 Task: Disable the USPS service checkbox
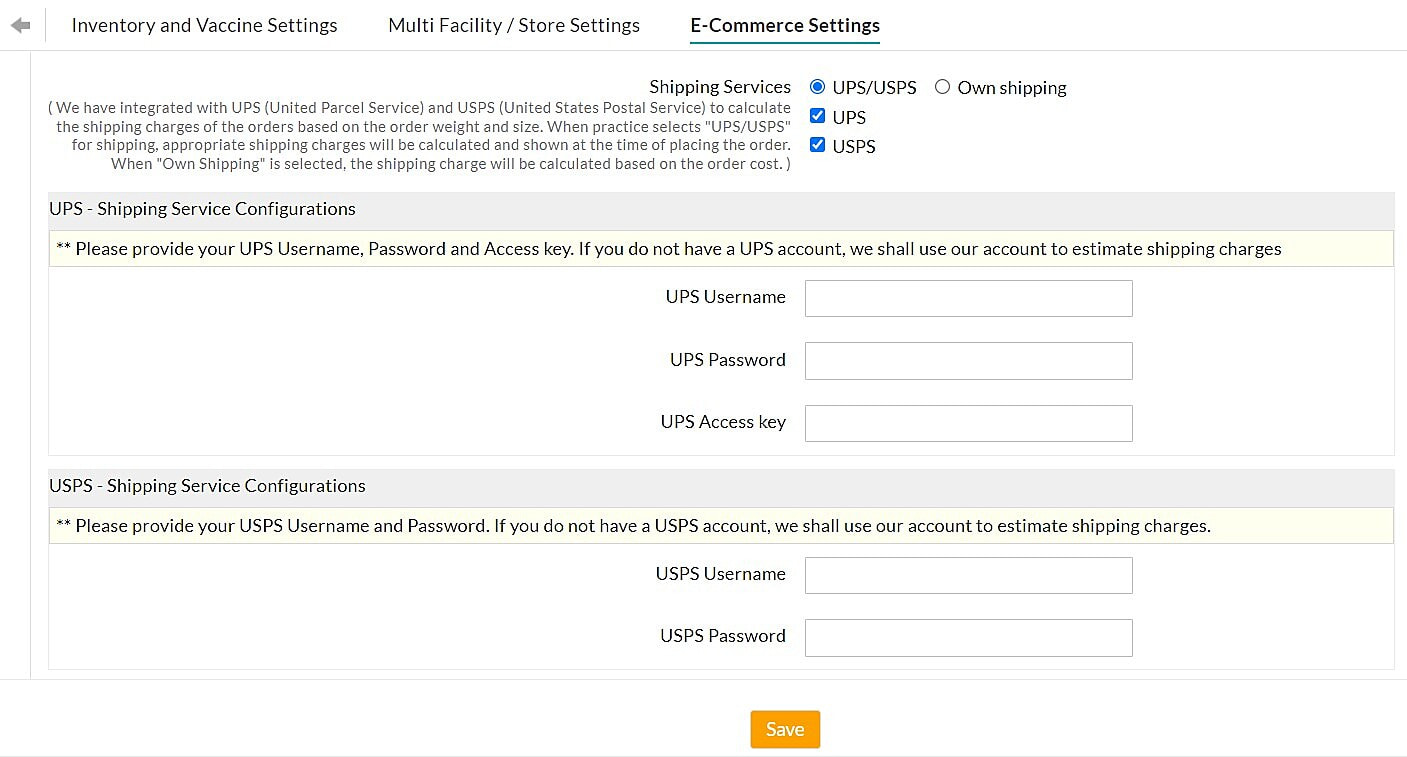click(x=817, y=144)
